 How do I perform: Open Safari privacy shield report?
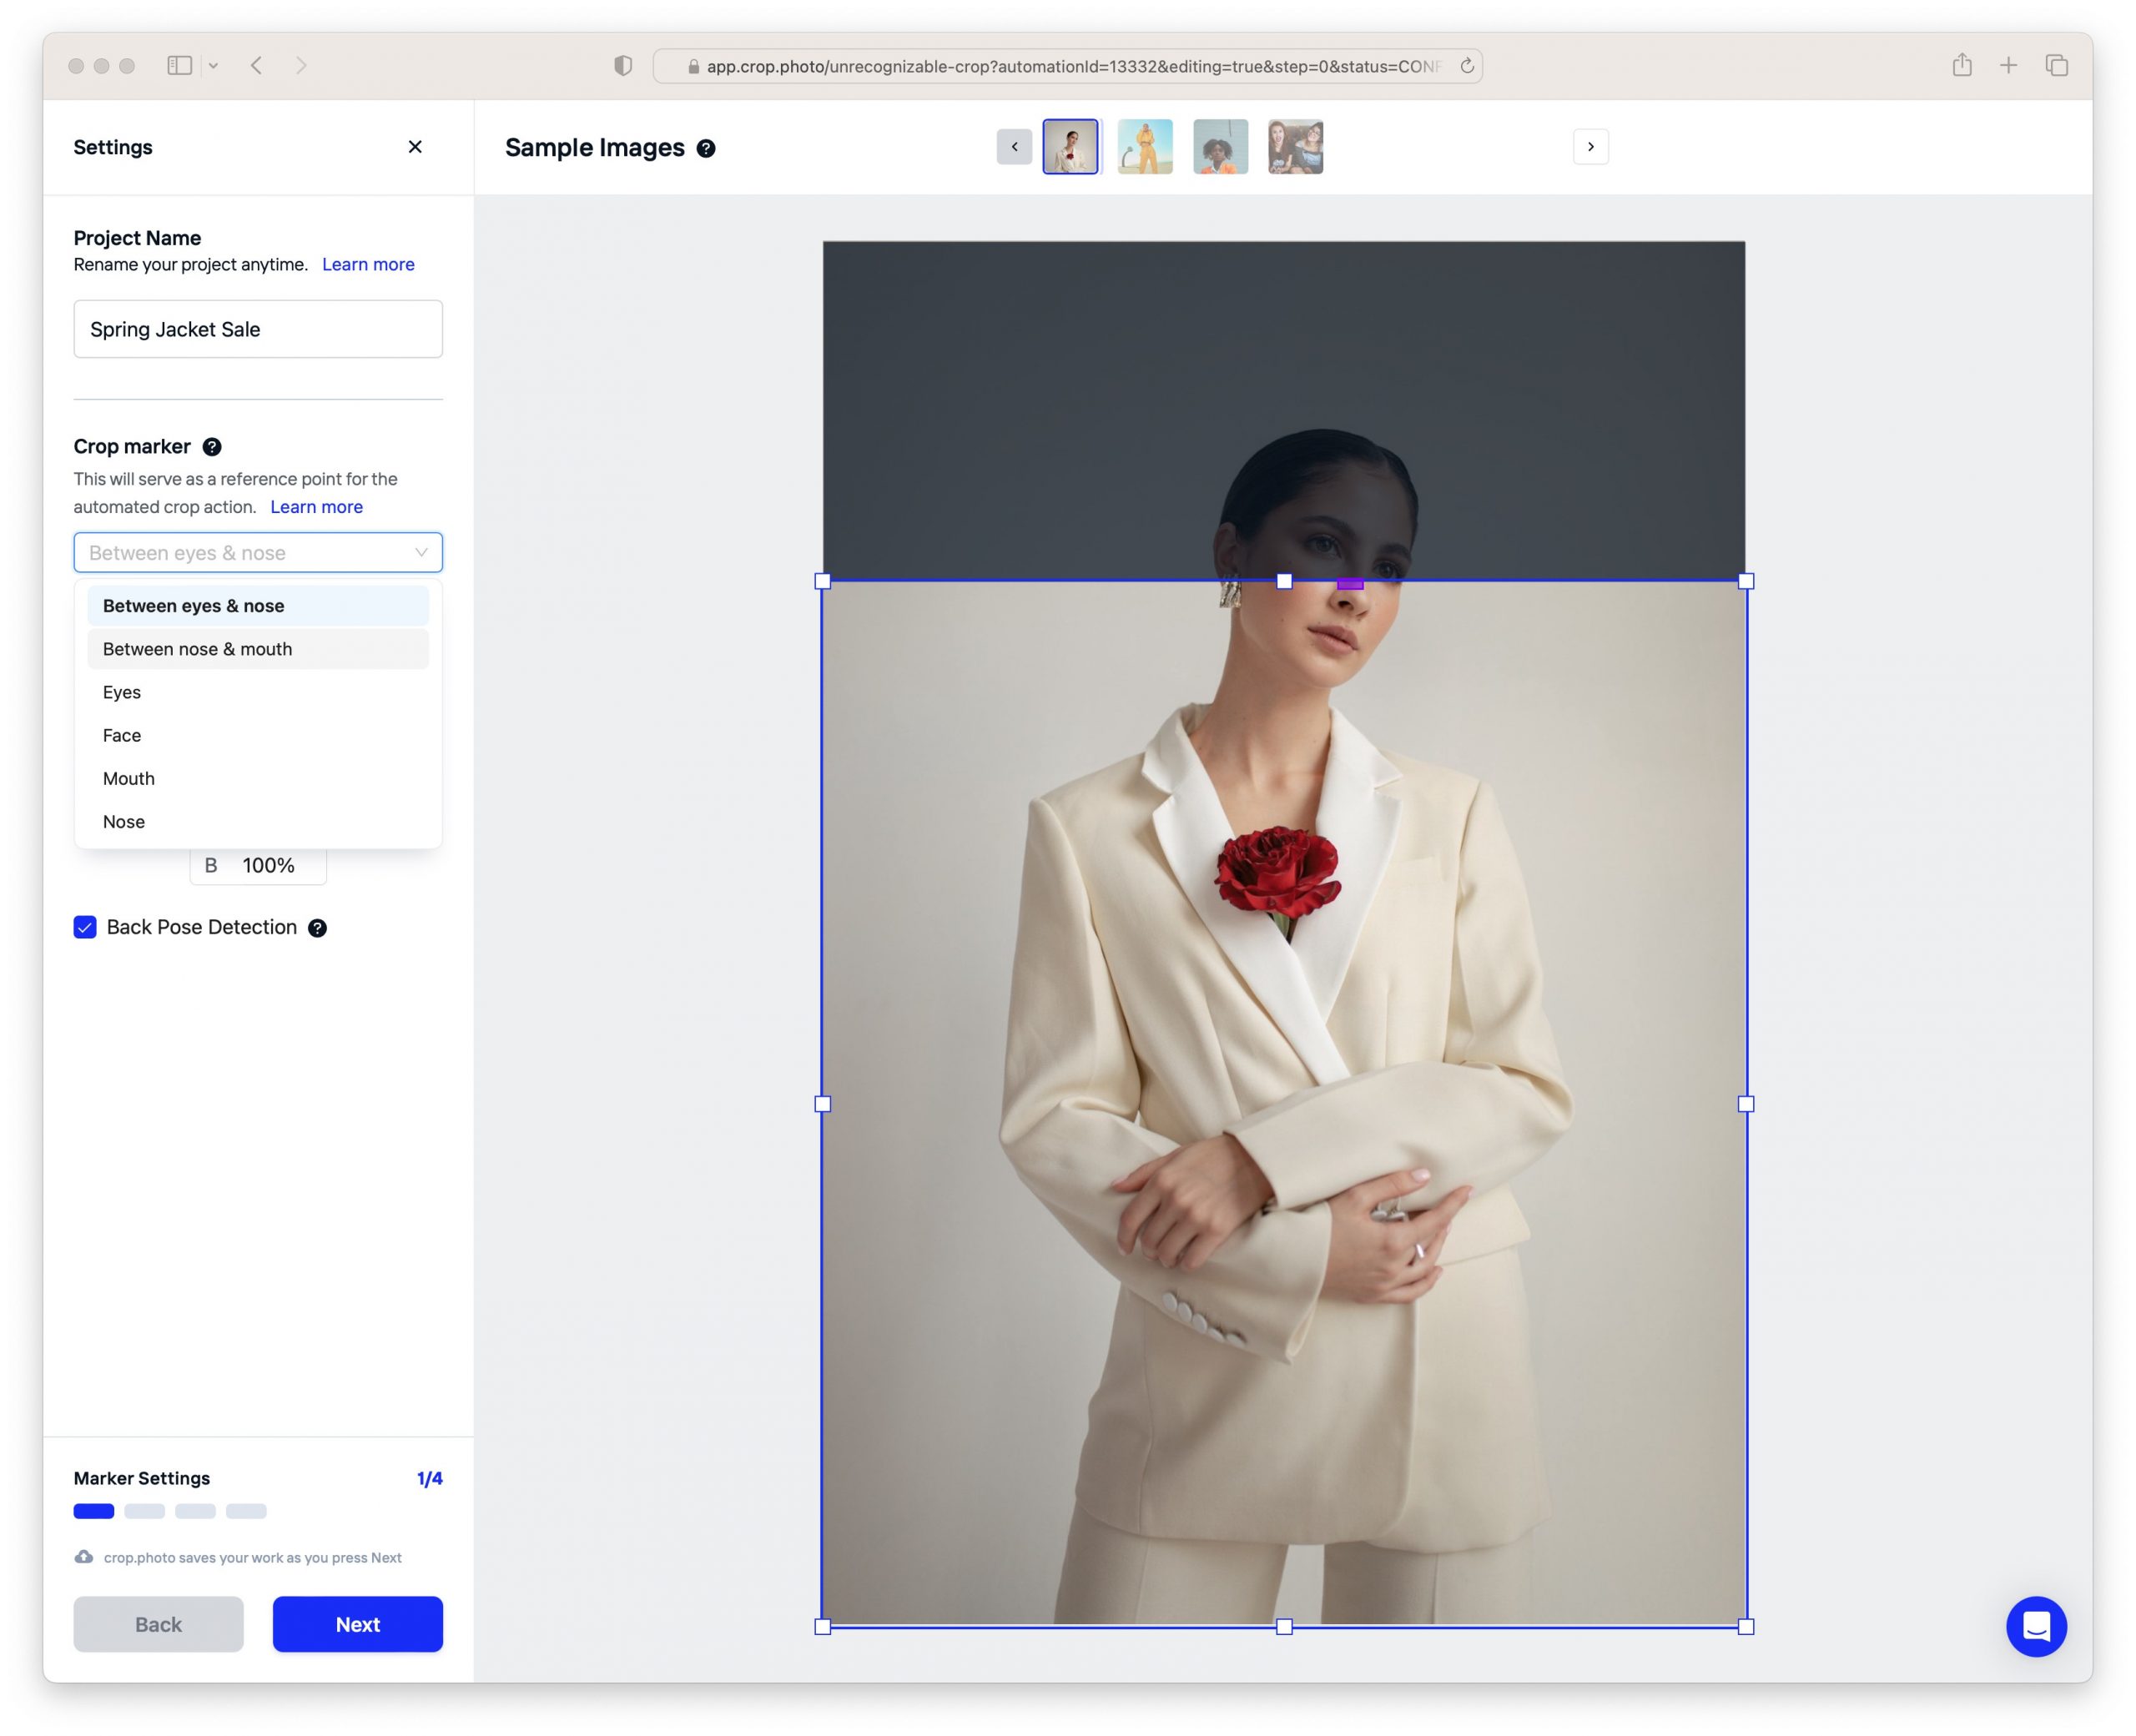pos(623,66)
